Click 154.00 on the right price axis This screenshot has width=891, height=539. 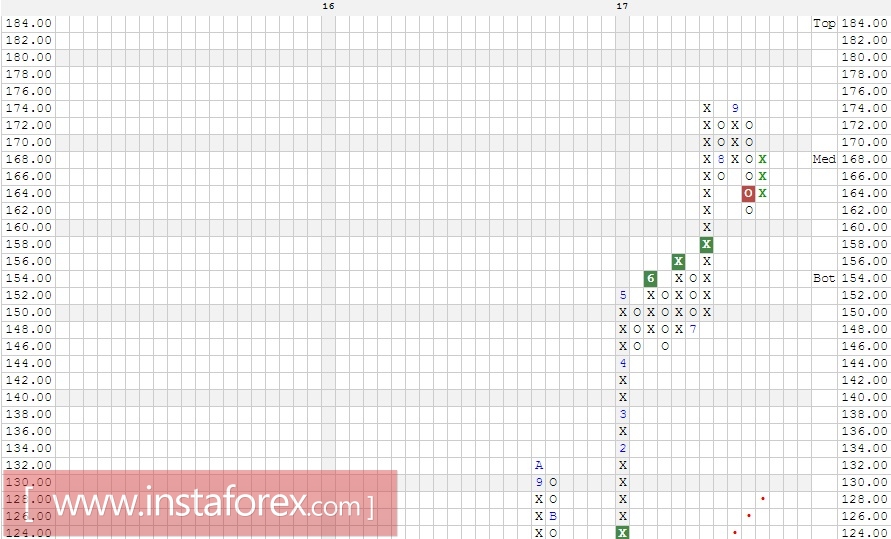pyautogui.click(x=864, y=278)
